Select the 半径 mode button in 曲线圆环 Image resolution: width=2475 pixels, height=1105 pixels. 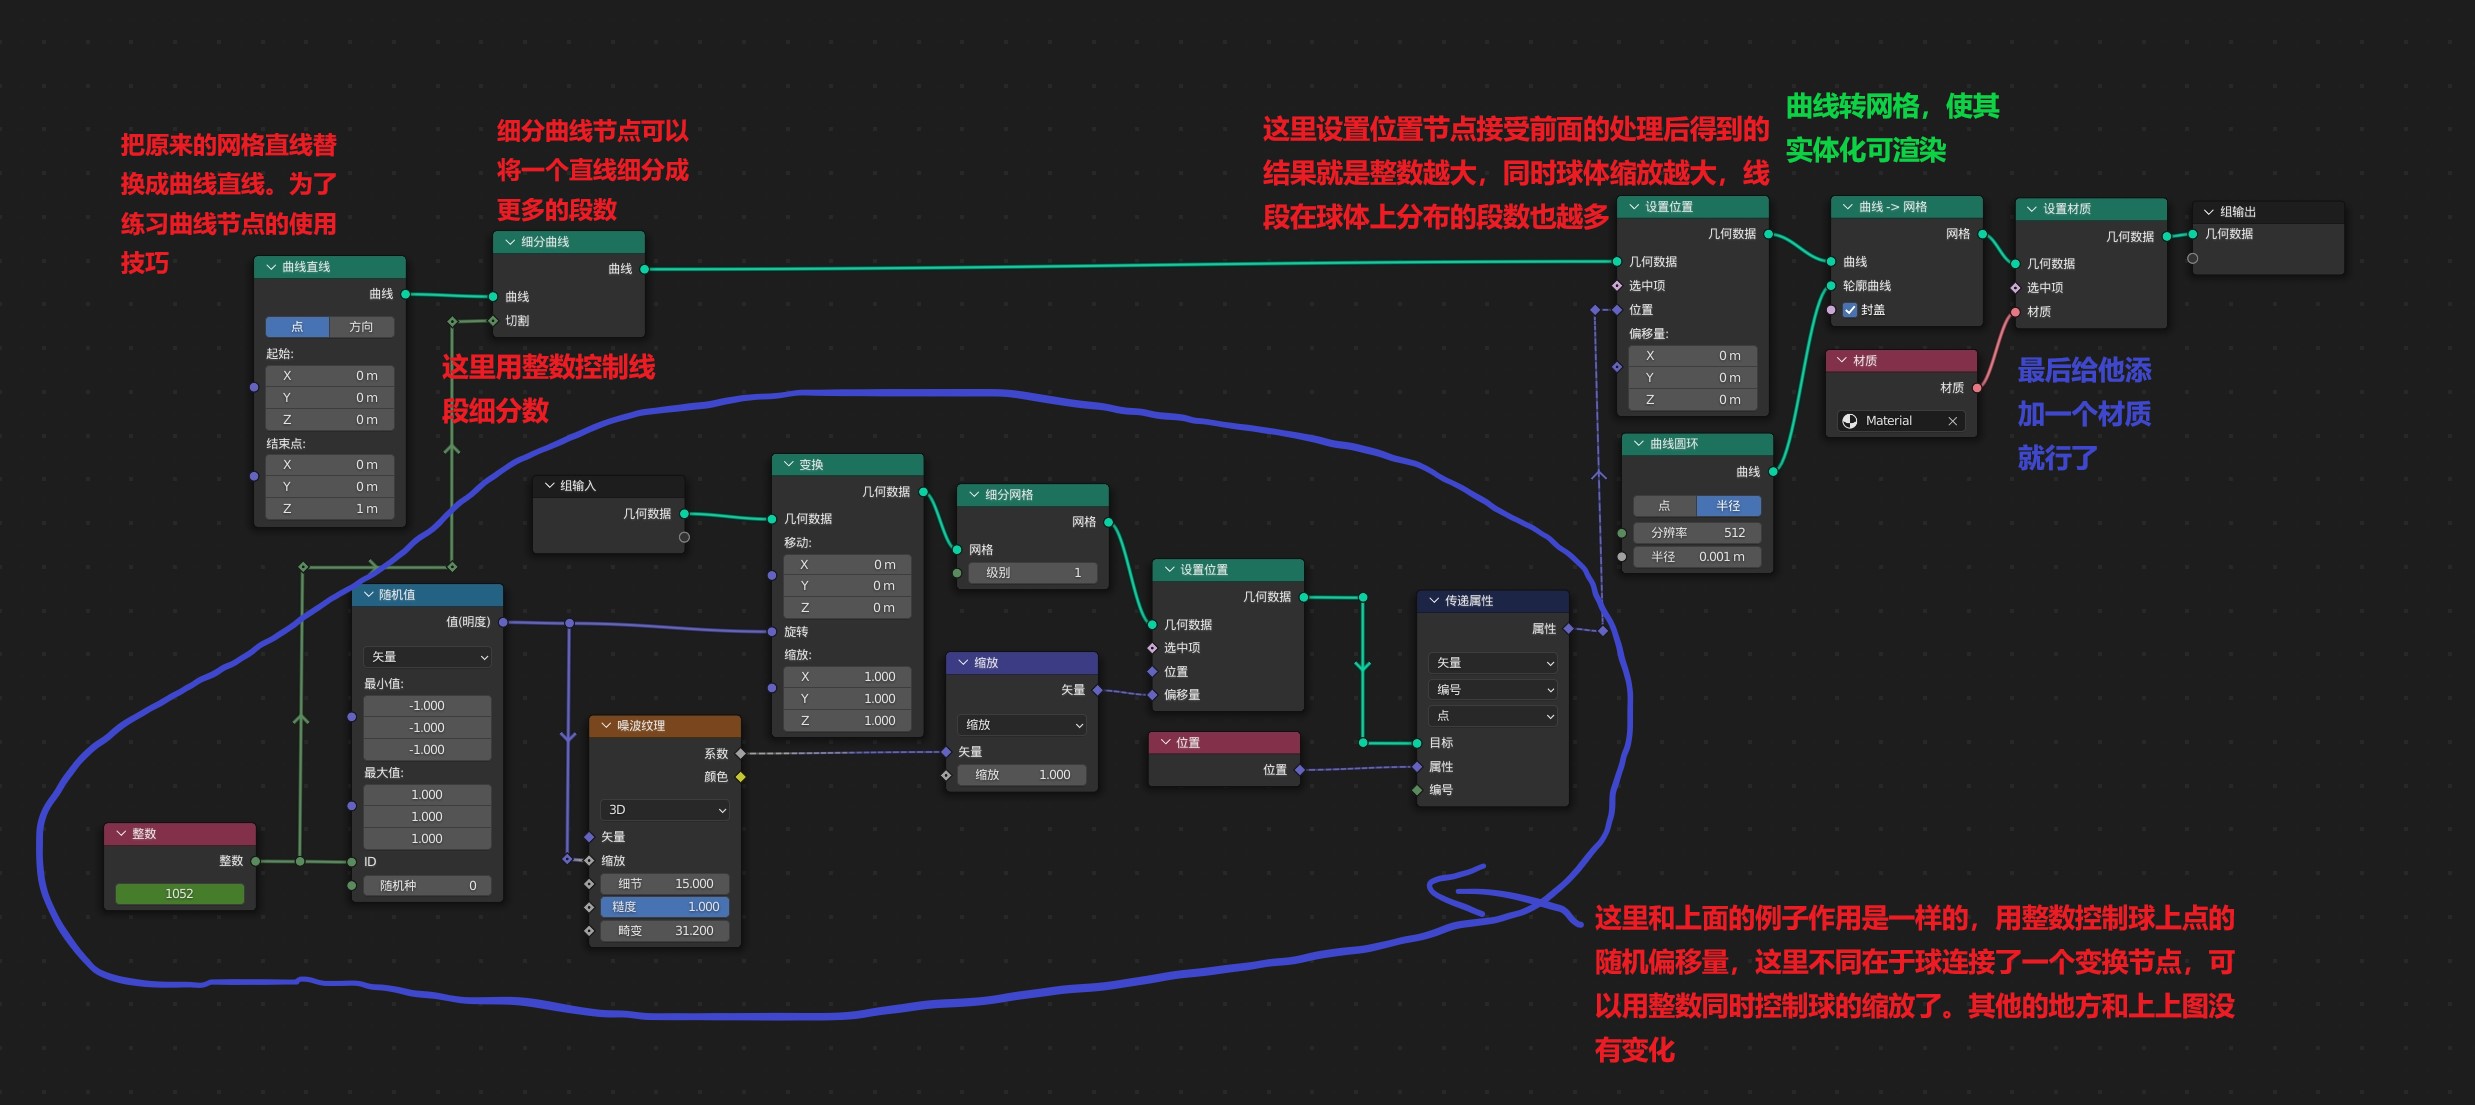click(1727, 506)
